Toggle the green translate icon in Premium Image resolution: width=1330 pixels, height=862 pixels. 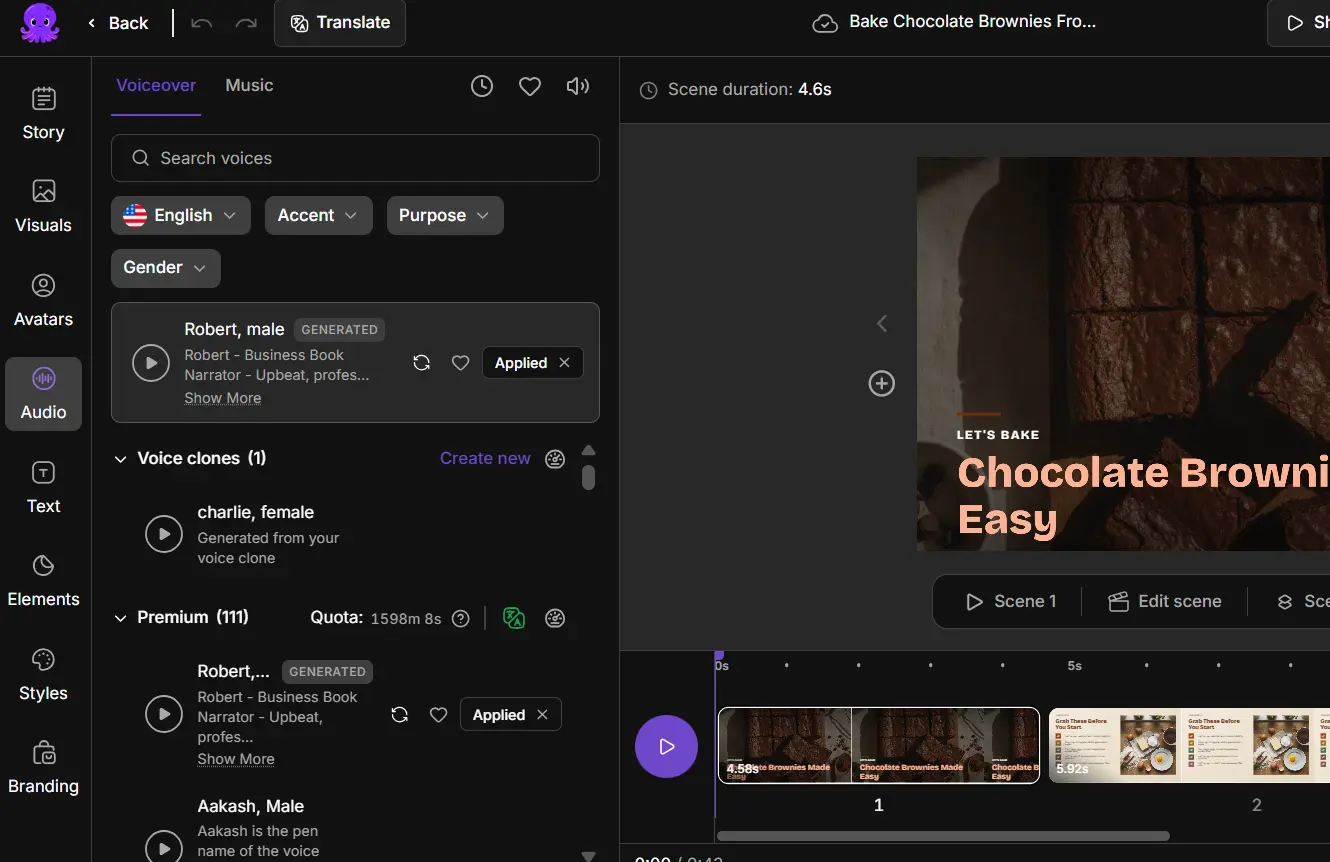(x=514, y=618)
